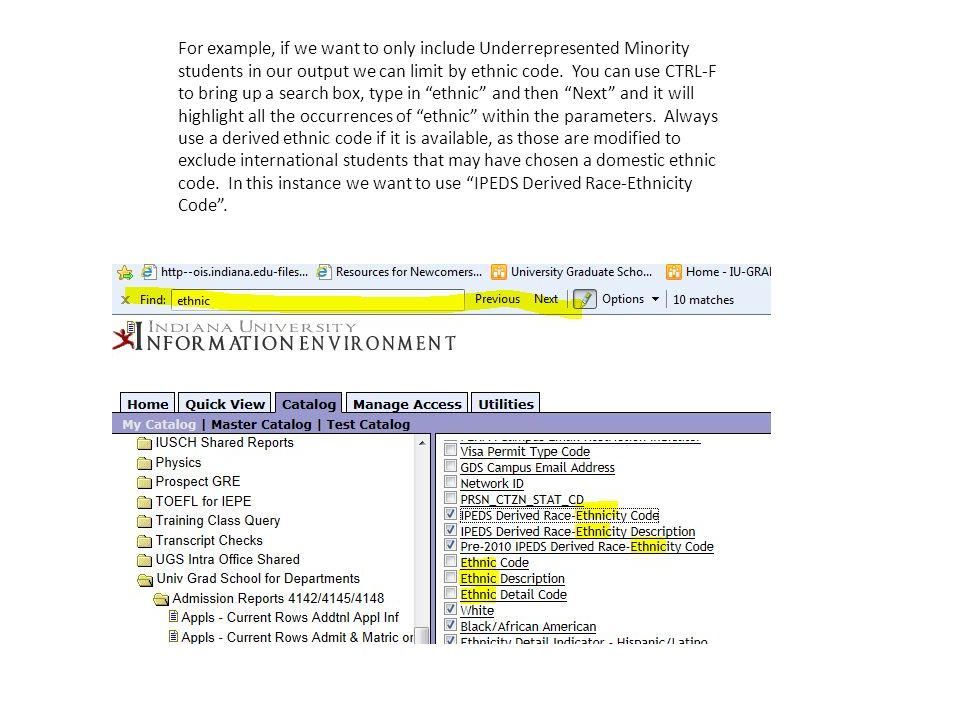Click the Visa Permit Type Code link
Image resolution: width=960 pixels, height=720 pixels.
[525, 452]
